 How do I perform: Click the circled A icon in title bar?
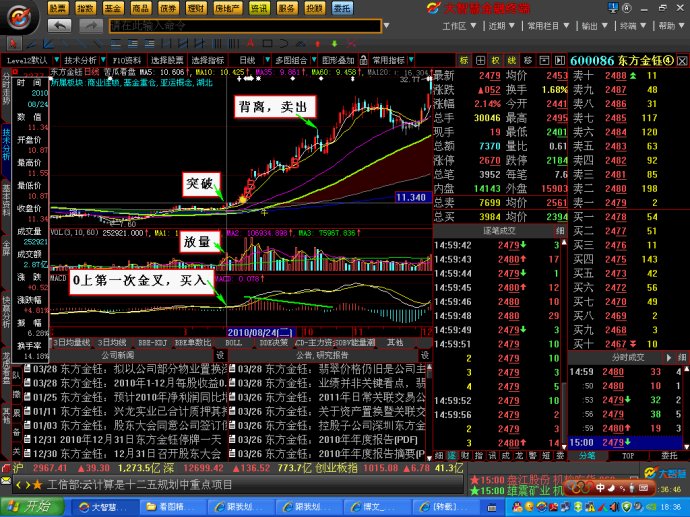[627, 7]
